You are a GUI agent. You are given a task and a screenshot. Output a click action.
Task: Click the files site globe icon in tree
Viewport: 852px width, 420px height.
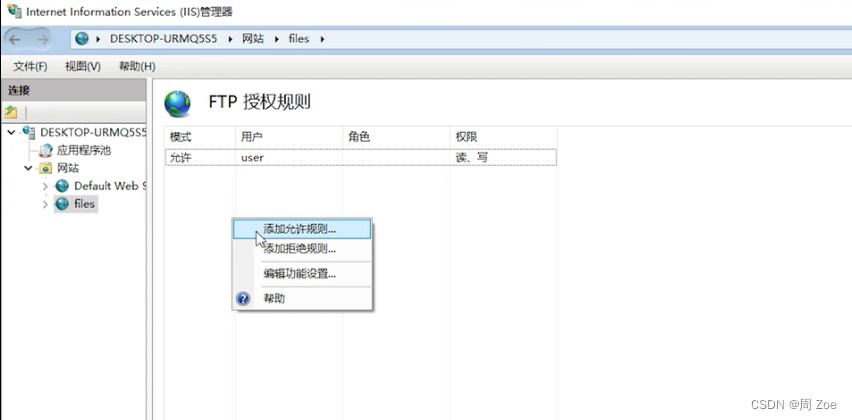click(62, 204)
